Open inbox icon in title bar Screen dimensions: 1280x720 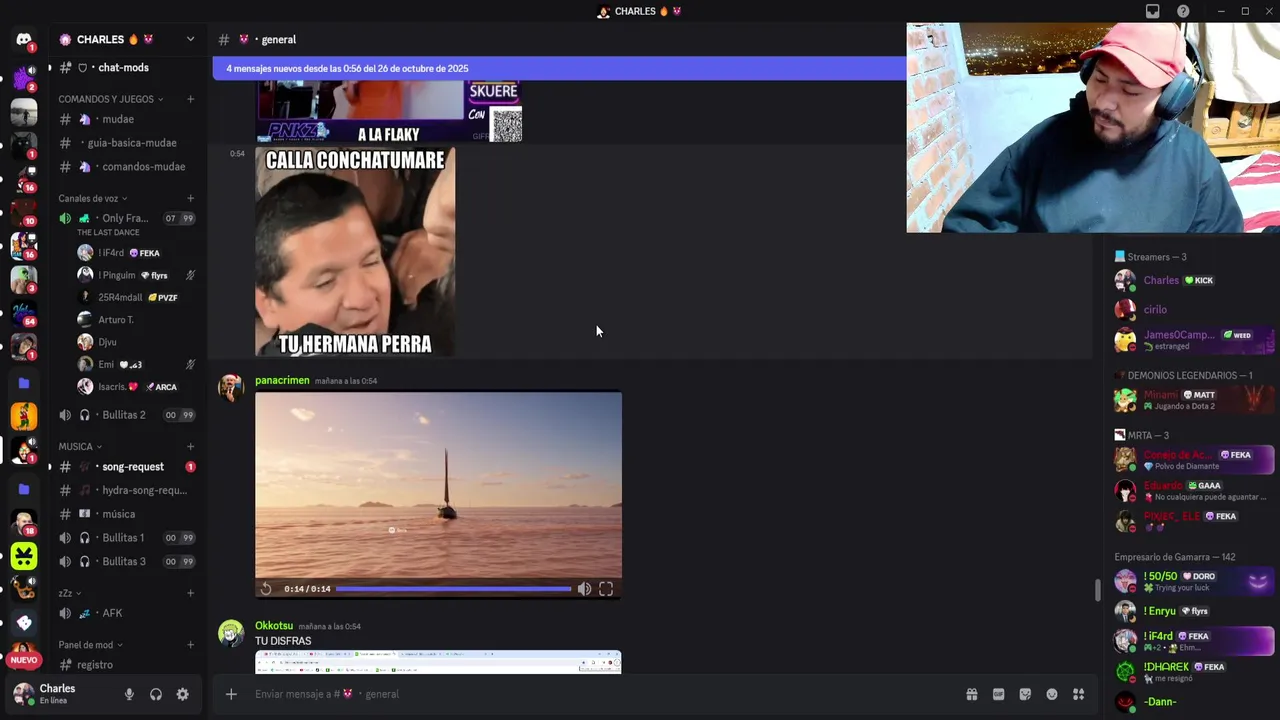tap(1153, 11)
